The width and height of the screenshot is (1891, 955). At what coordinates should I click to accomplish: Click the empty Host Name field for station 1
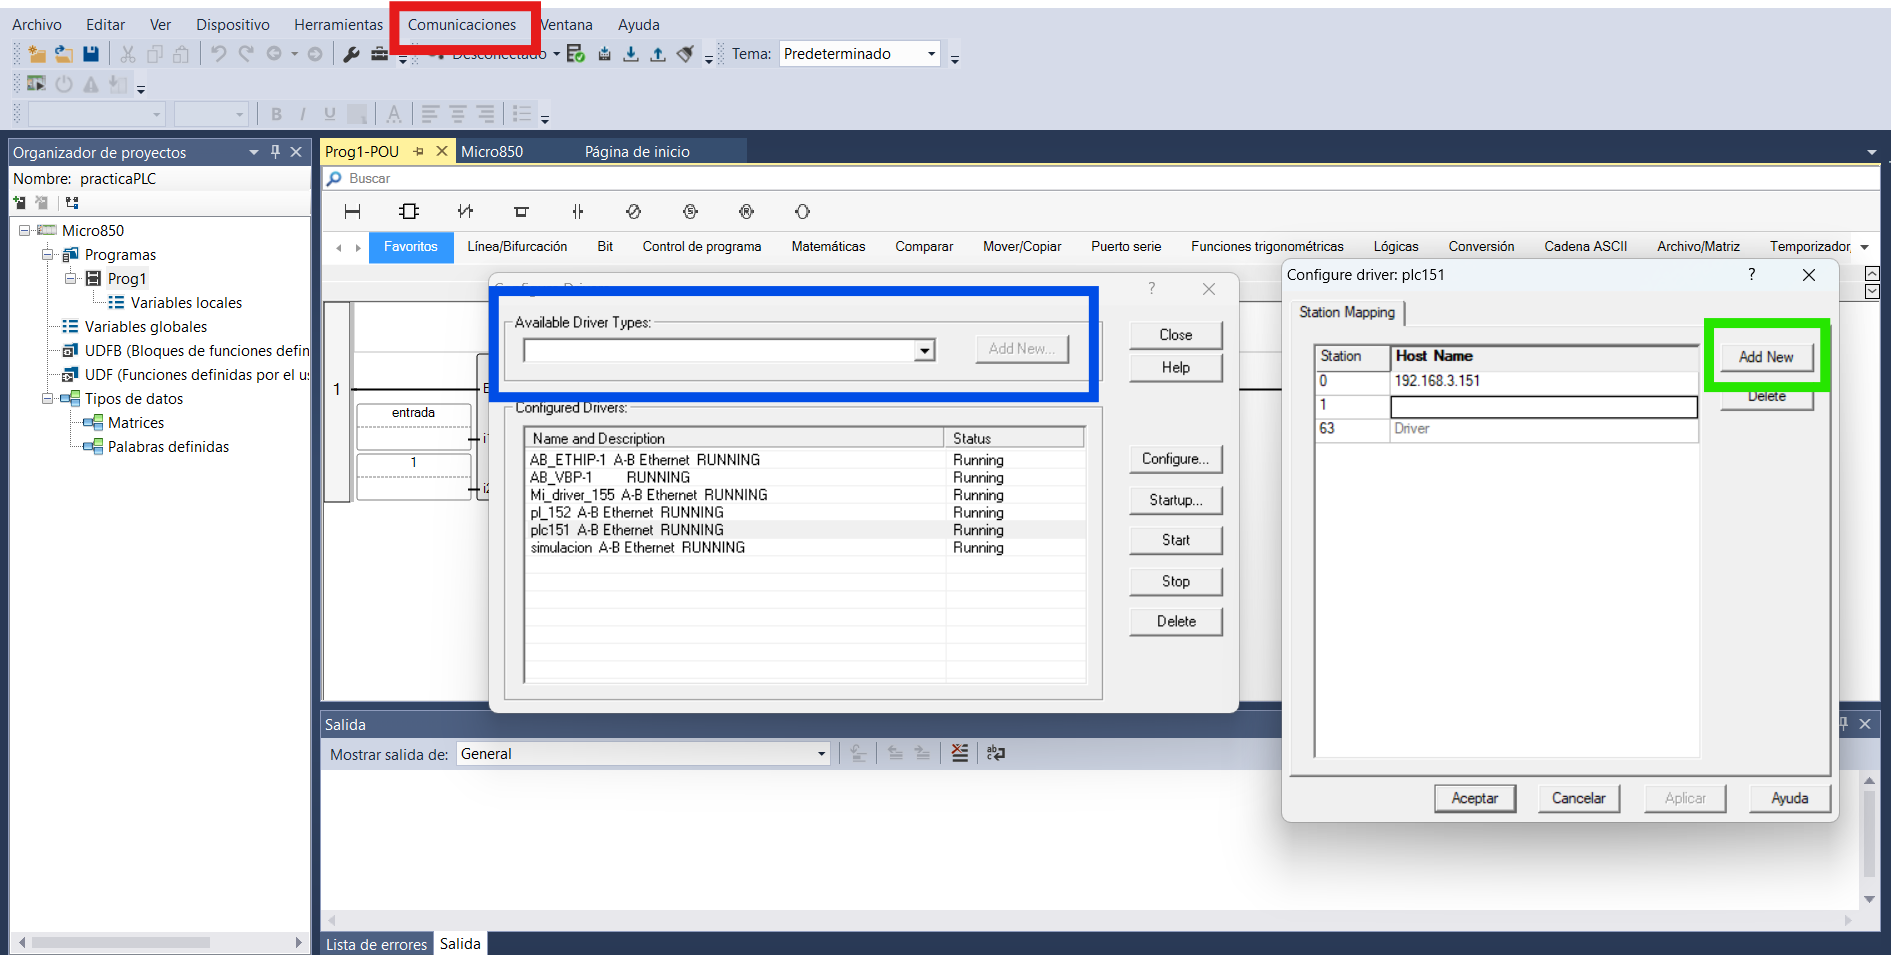pyautogui.click(x=1544, y=406)
